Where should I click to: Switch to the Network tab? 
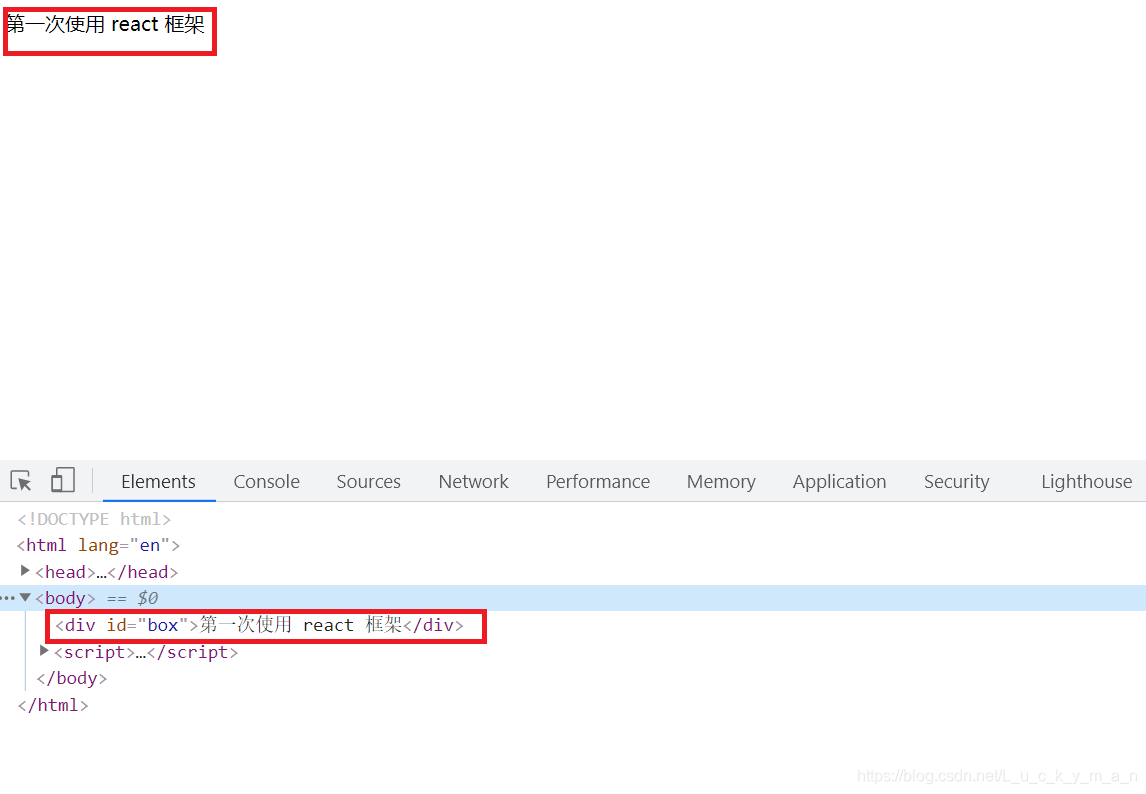[474, 482]
